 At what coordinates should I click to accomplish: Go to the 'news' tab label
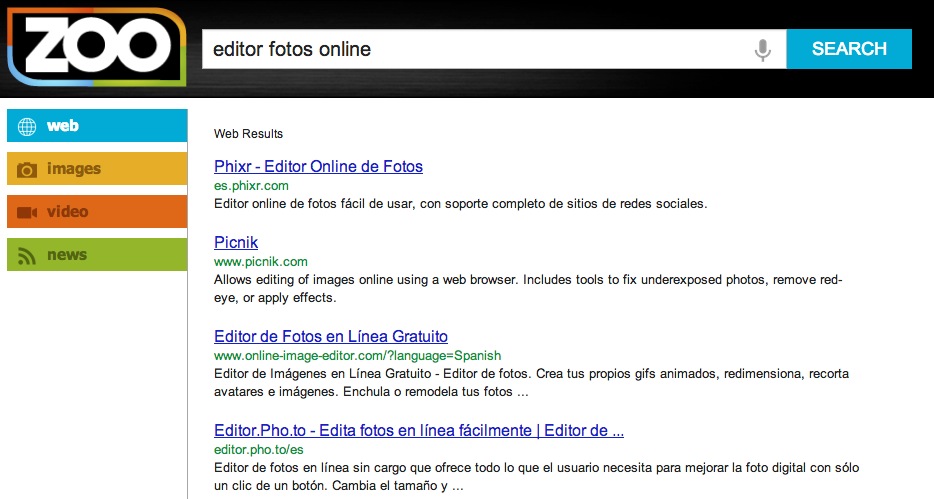coord(67,255)
